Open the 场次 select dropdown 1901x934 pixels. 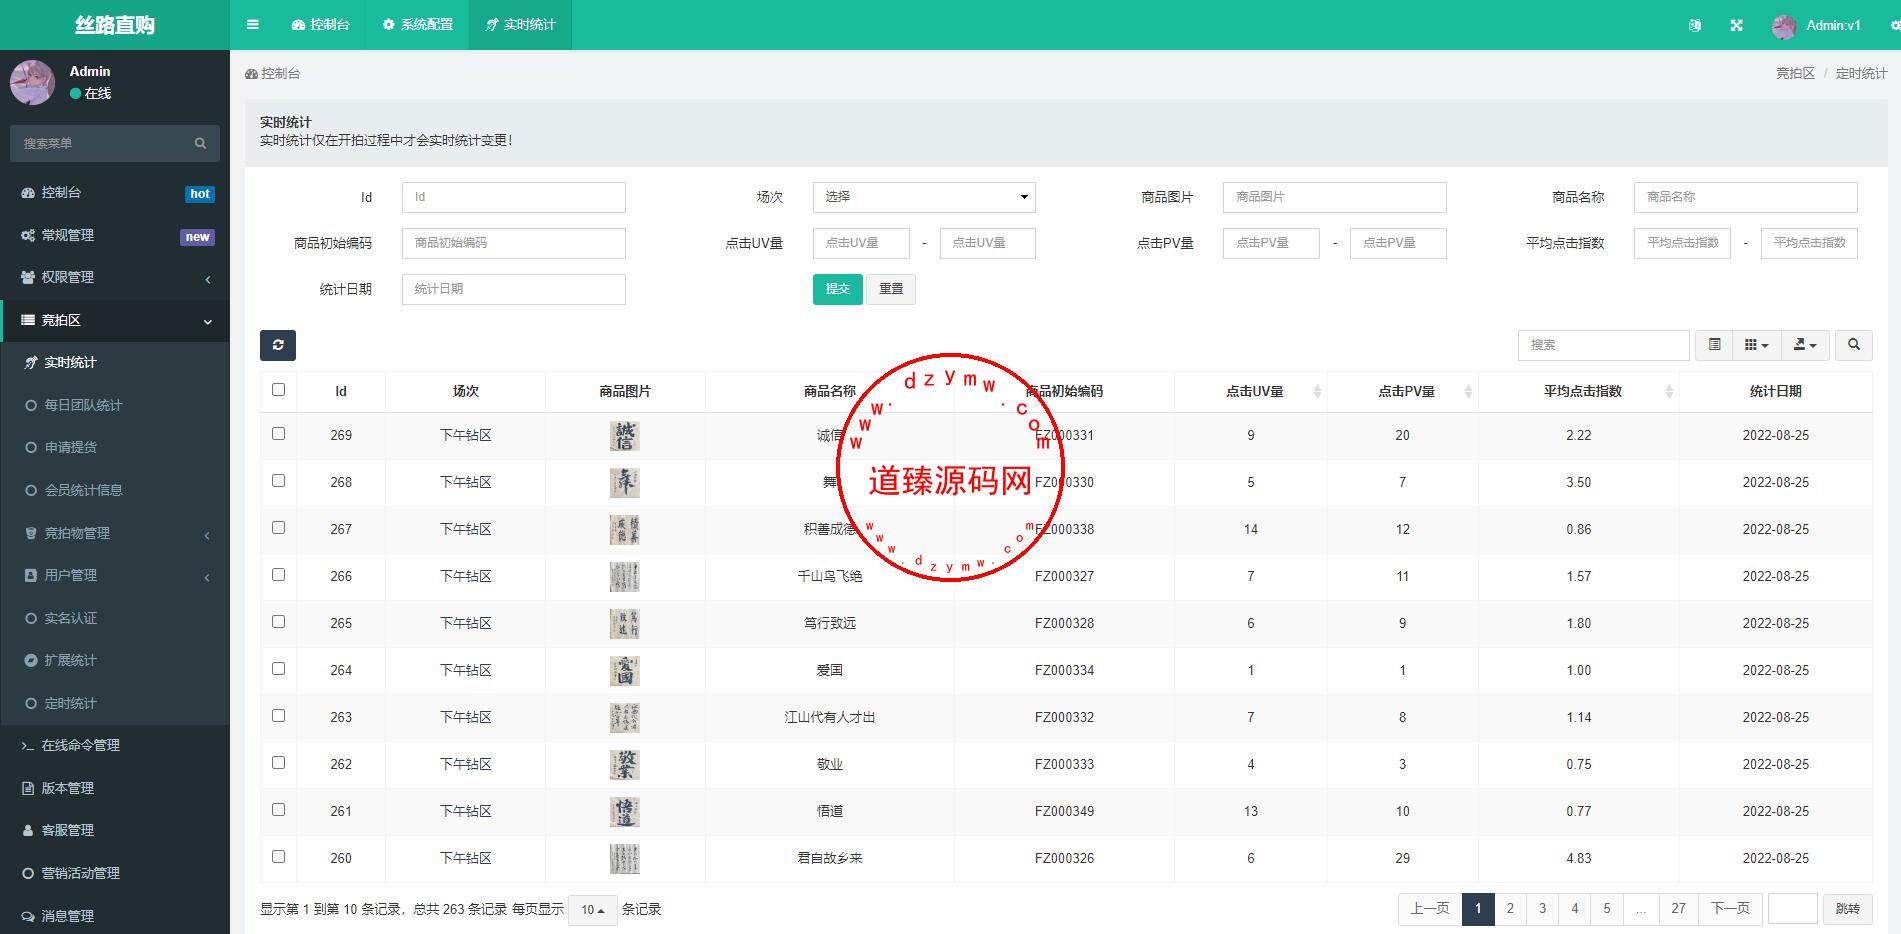pos(924,197)
